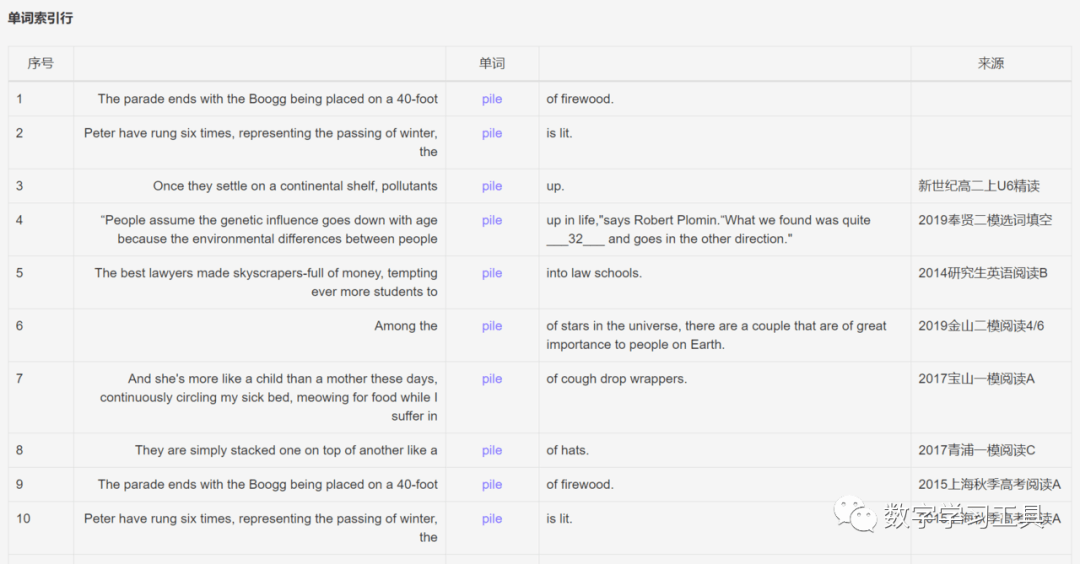Select source "2015上海秋季高考阅读A"
This screenshot has height=564, width=1080.
[x=990, y=484]
